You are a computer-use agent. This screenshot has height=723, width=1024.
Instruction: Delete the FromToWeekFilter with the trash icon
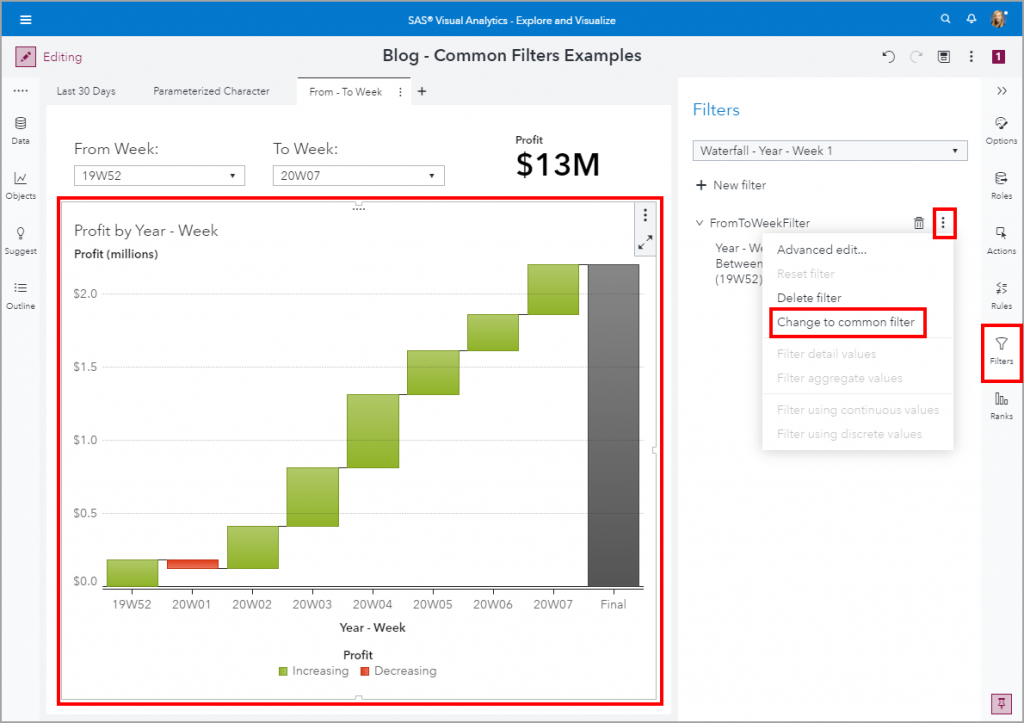point(919,222)
